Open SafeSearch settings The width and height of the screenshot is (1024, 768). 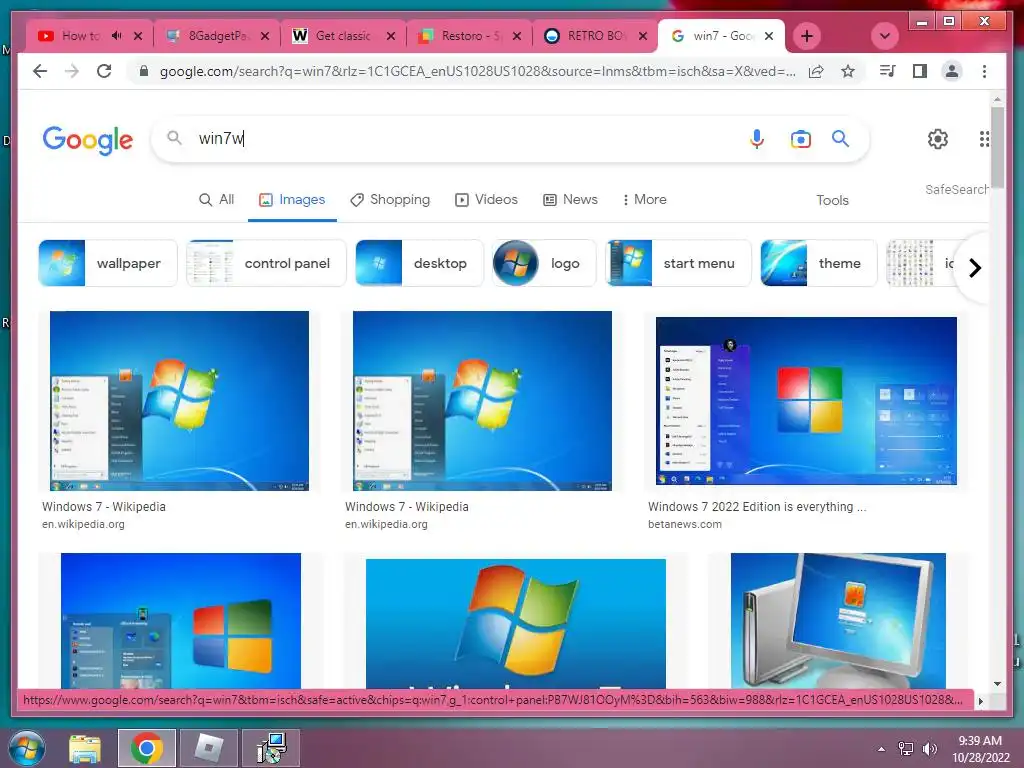point(956,189)
